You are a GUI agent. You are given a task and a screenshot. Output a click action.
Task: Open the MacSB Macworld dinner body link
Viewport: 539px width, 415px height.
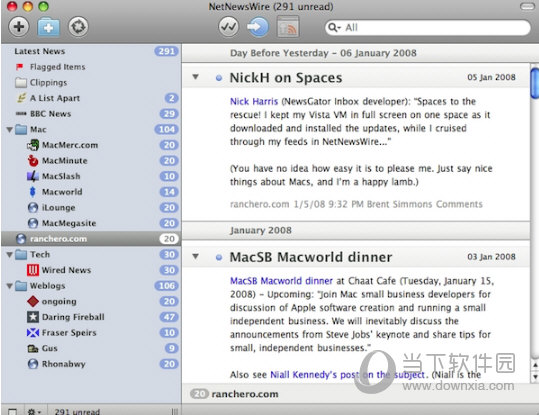coord(281,281)
